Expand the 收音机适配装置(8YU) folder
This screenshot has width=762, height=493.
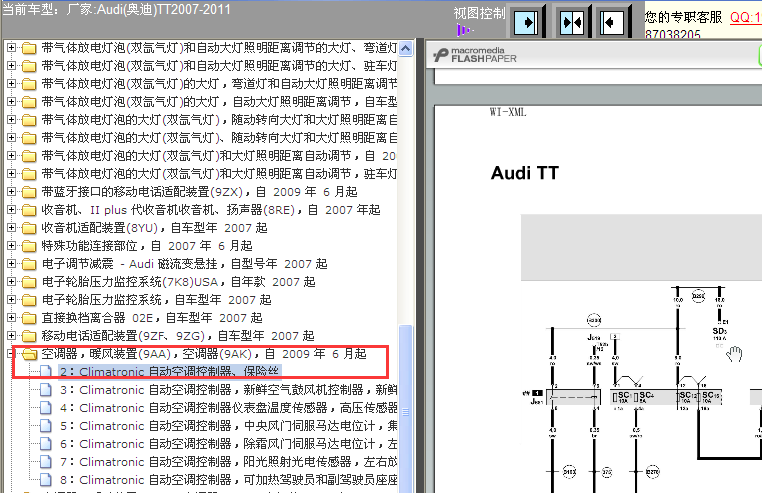pos(11,228)
